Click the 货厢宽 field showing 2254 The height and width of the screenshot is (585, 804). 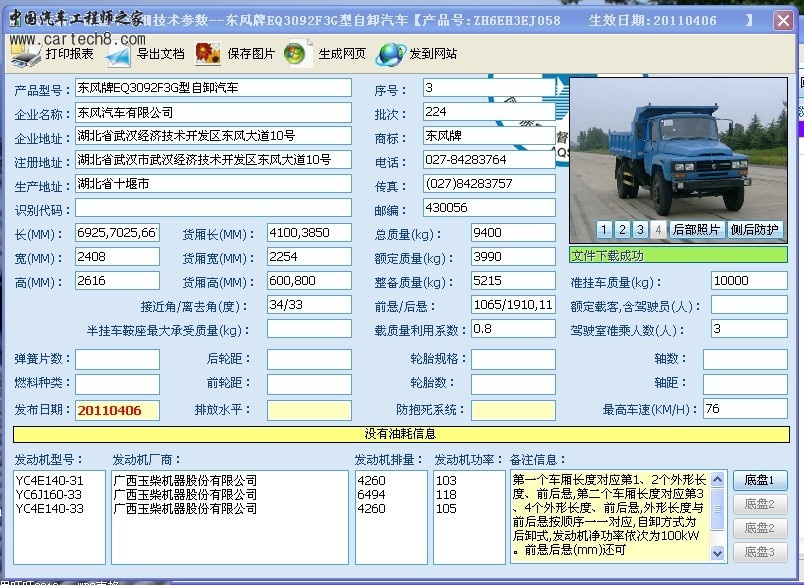309,257
